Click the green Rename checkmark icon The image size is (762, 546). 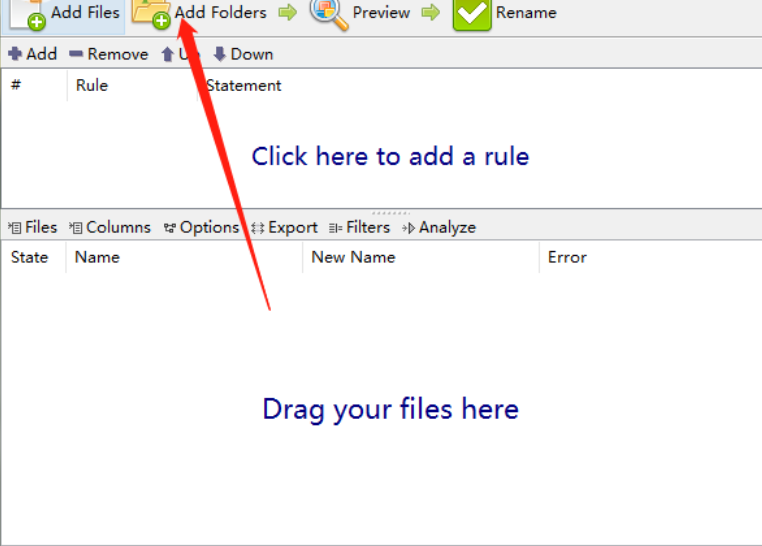472,15
